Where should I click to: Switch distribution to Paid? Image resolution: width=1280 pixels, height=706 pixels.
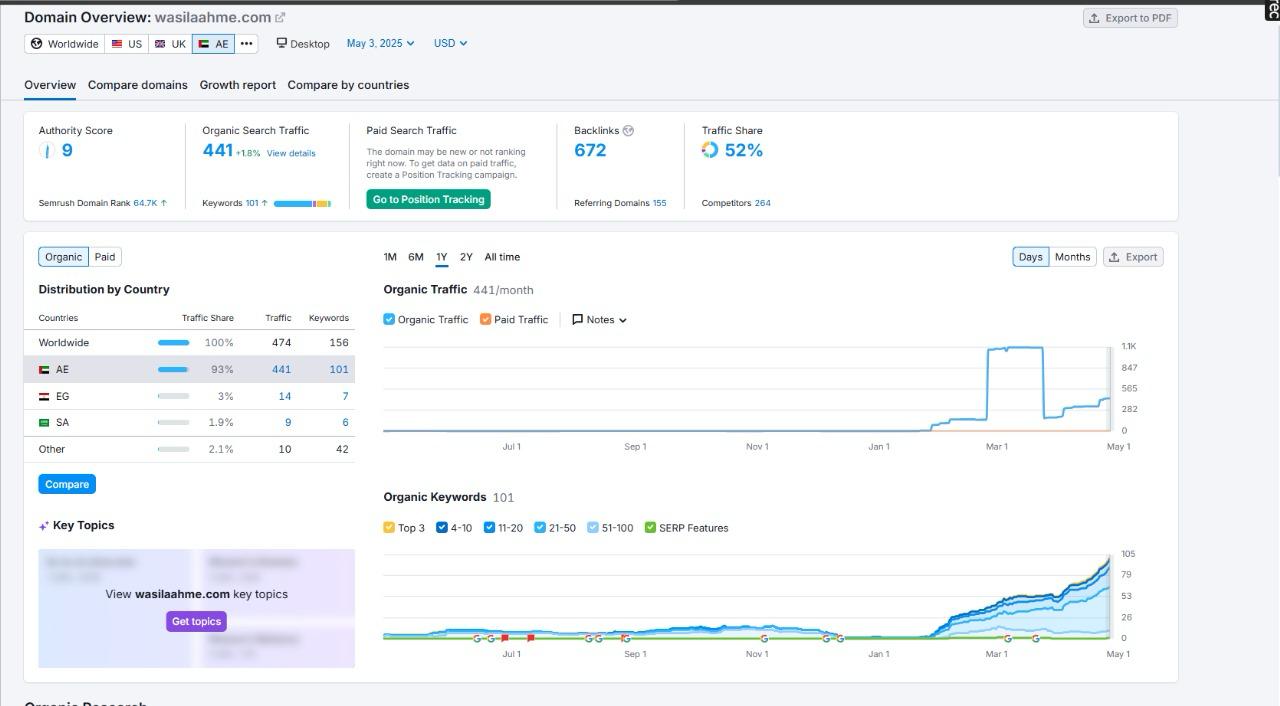(105, 257)
